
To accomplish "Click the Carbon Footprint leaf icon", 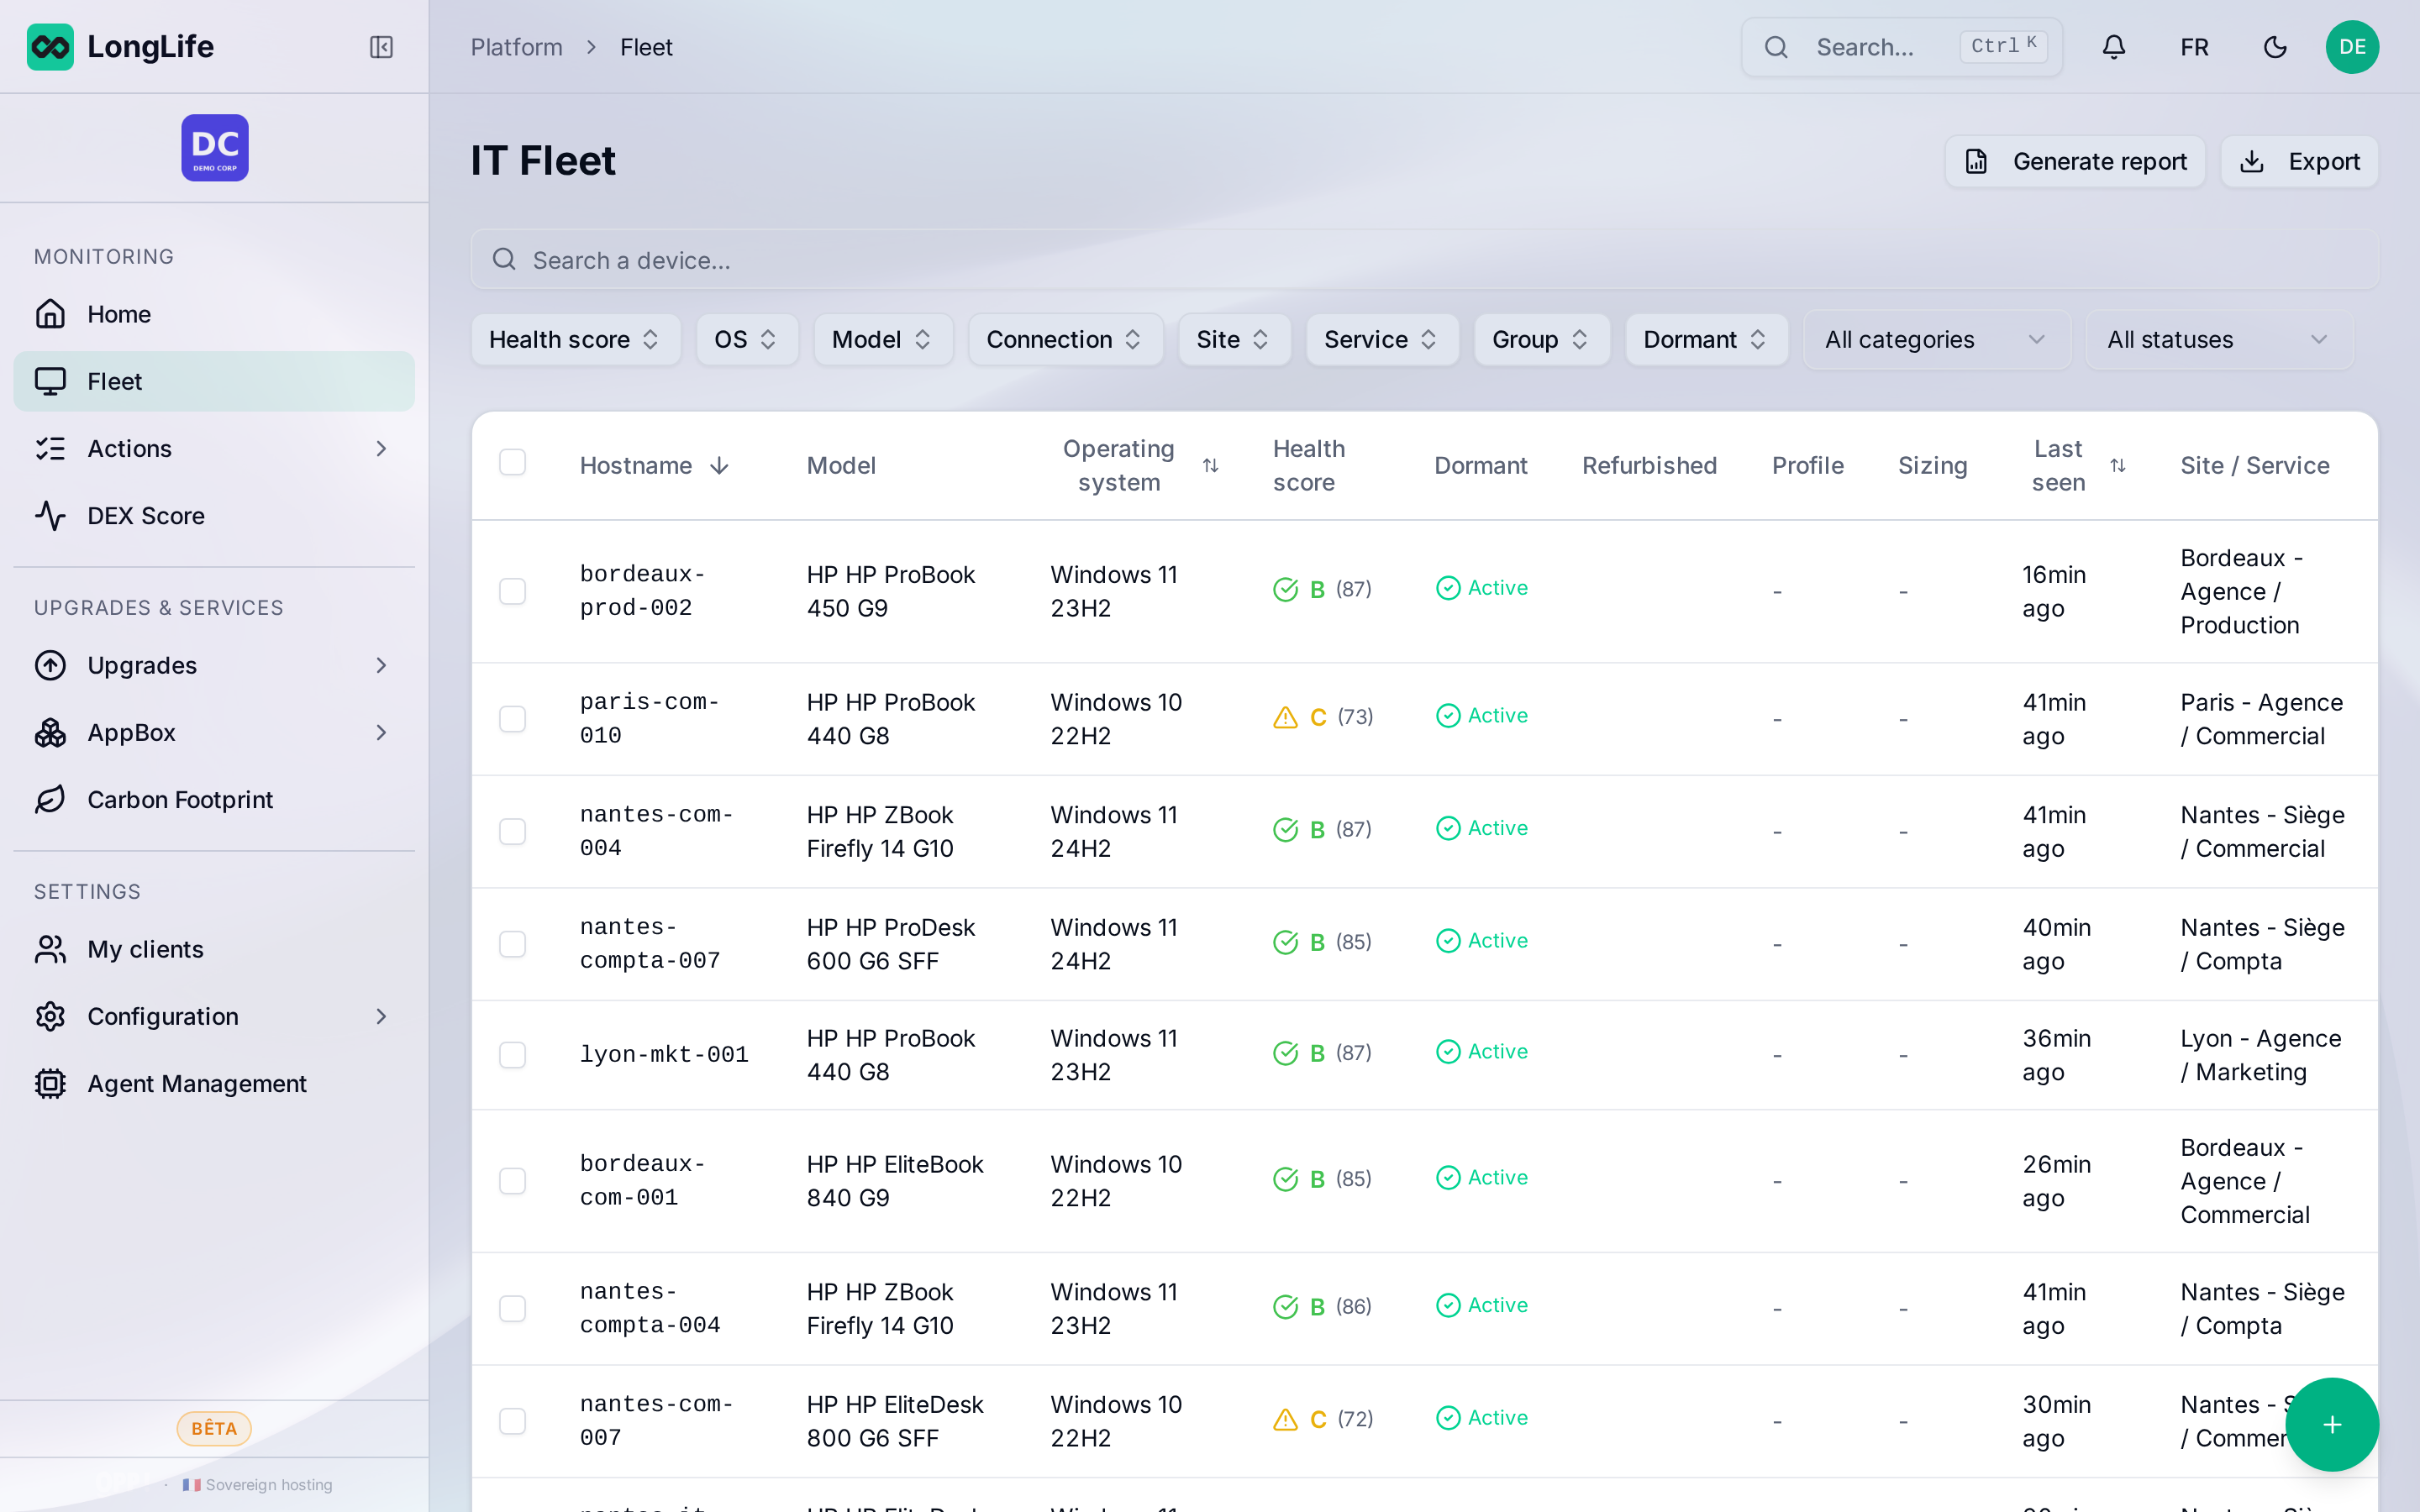I will coord(50,800).
